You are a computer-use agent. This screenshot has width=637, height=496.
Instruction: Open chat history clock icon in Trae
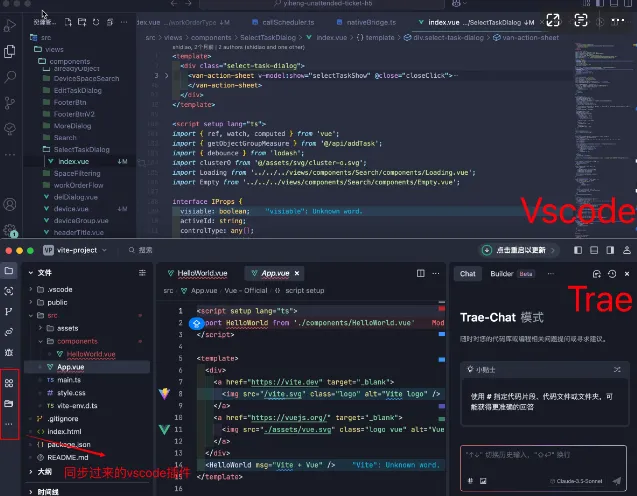pyautogui.click(x=612, y=274)
